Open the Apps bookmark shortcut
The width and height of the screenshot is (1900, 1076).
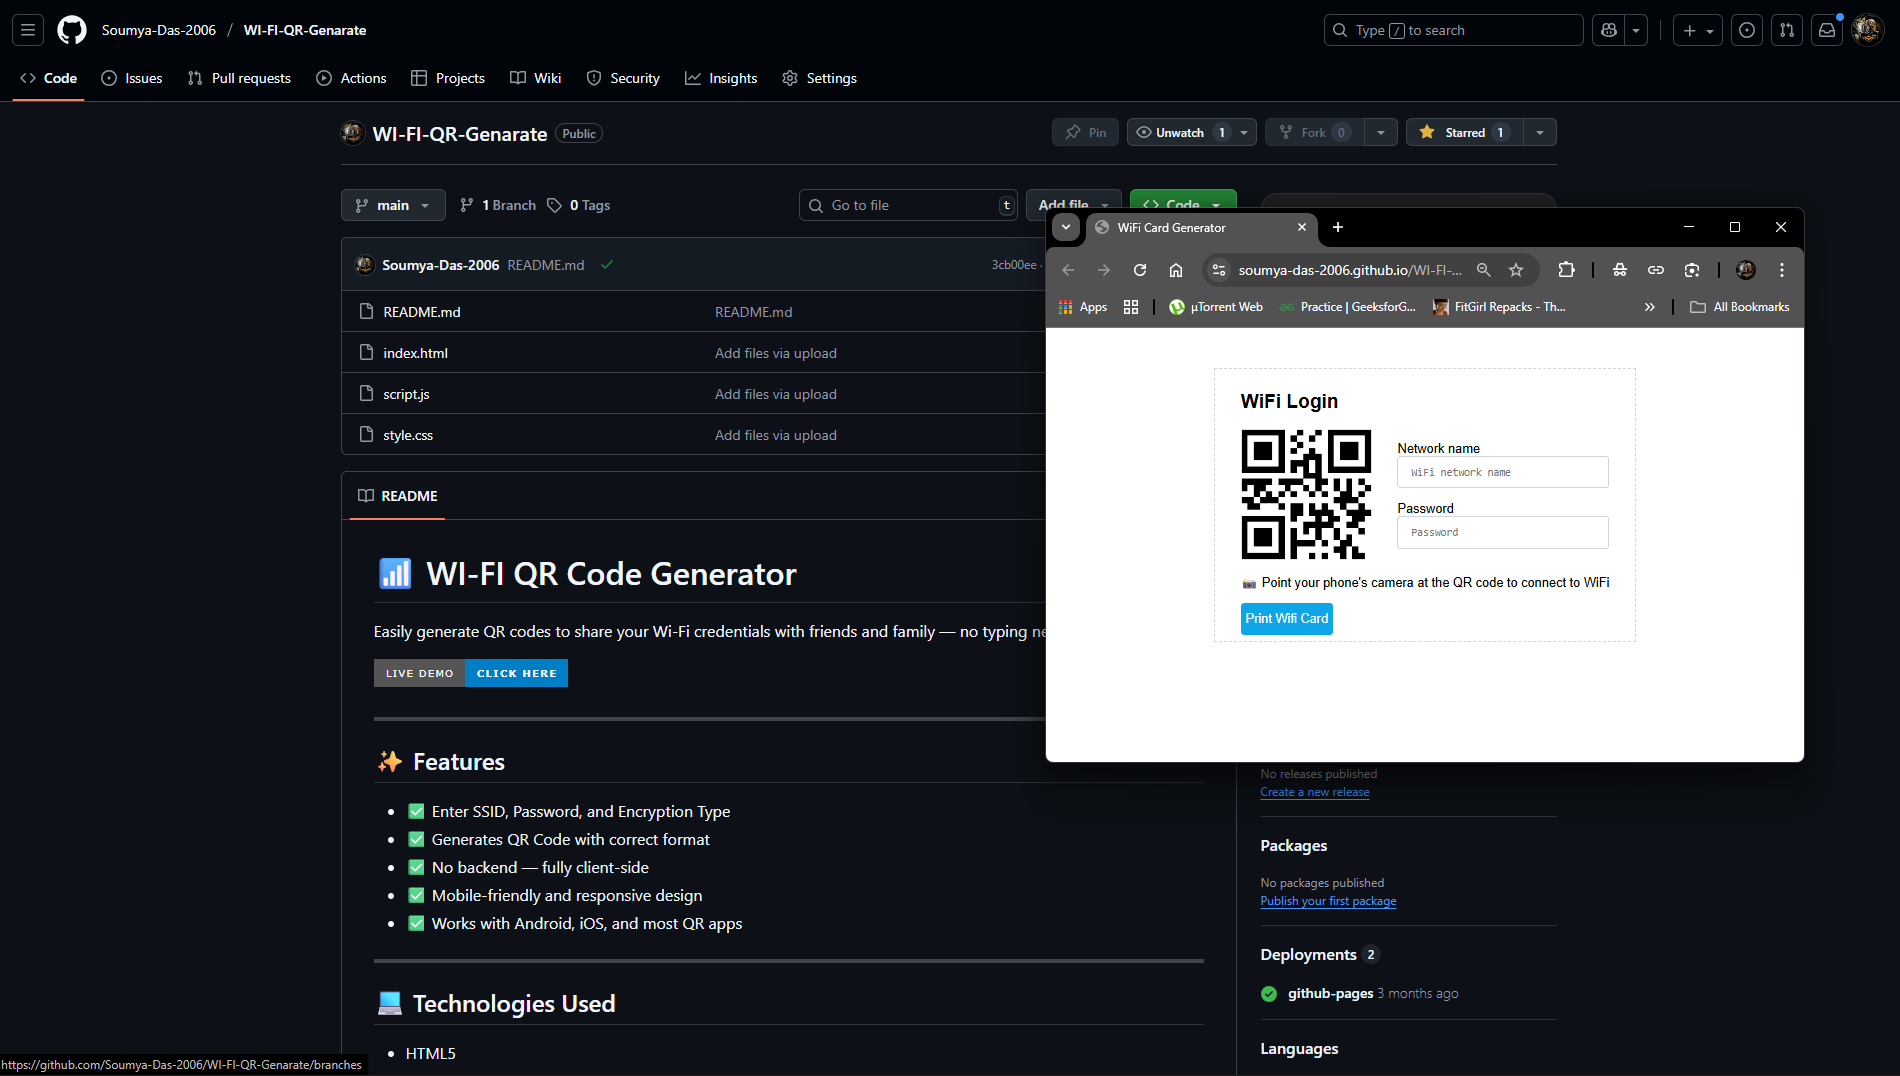(x=1083, y=307)
